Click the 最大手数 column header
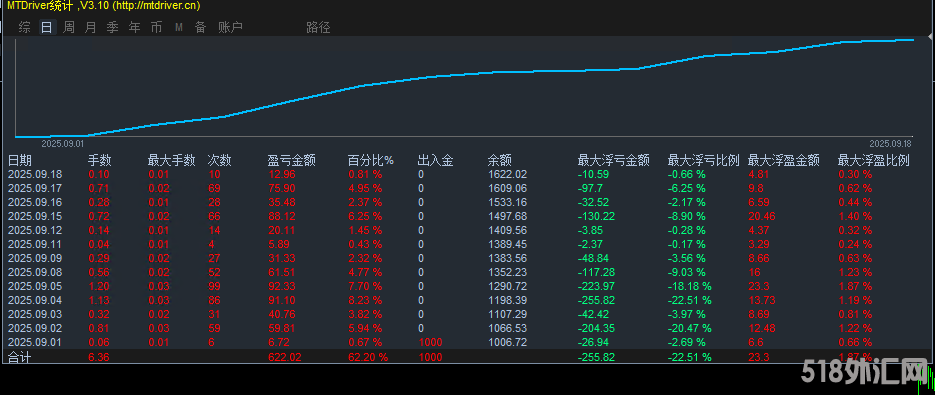 [172, 161]
